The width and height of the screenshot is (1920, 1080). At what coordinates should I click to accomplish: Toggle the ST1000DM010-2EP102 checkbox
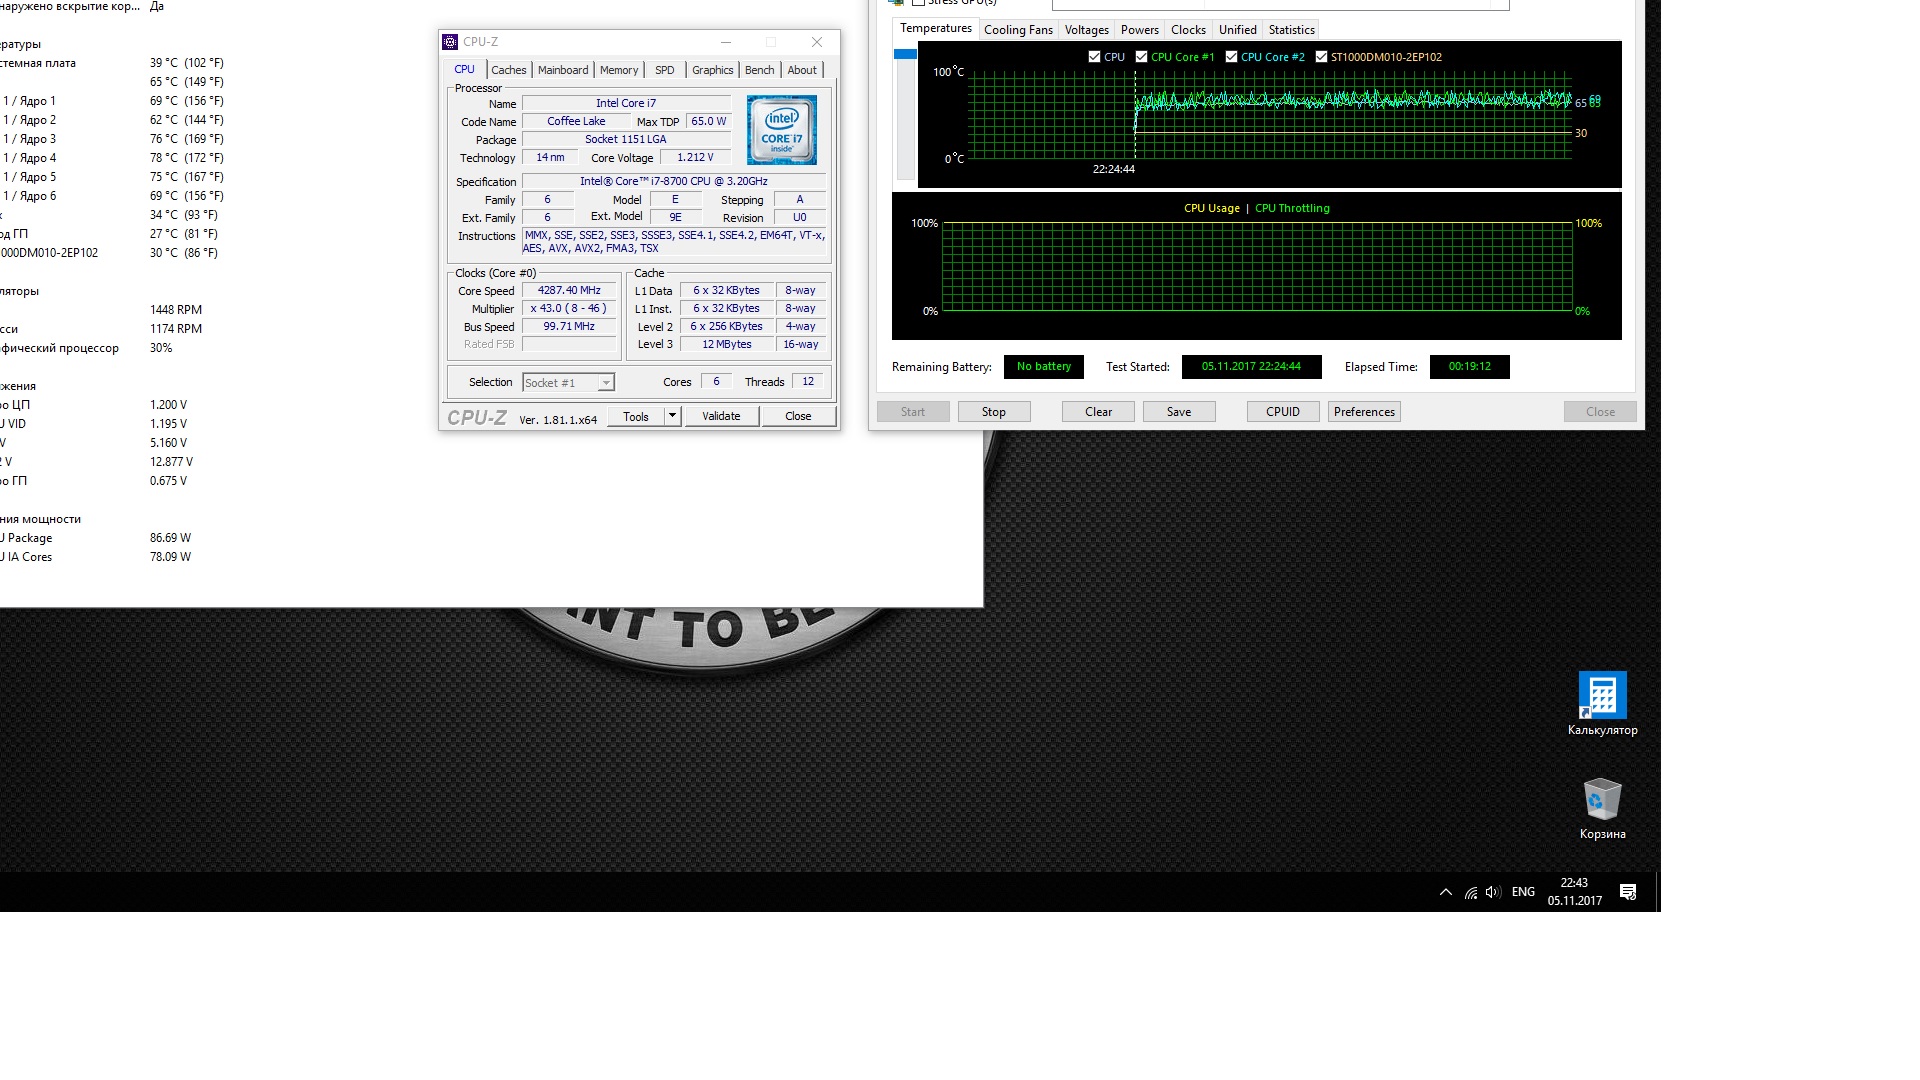tap(1321, 57)
